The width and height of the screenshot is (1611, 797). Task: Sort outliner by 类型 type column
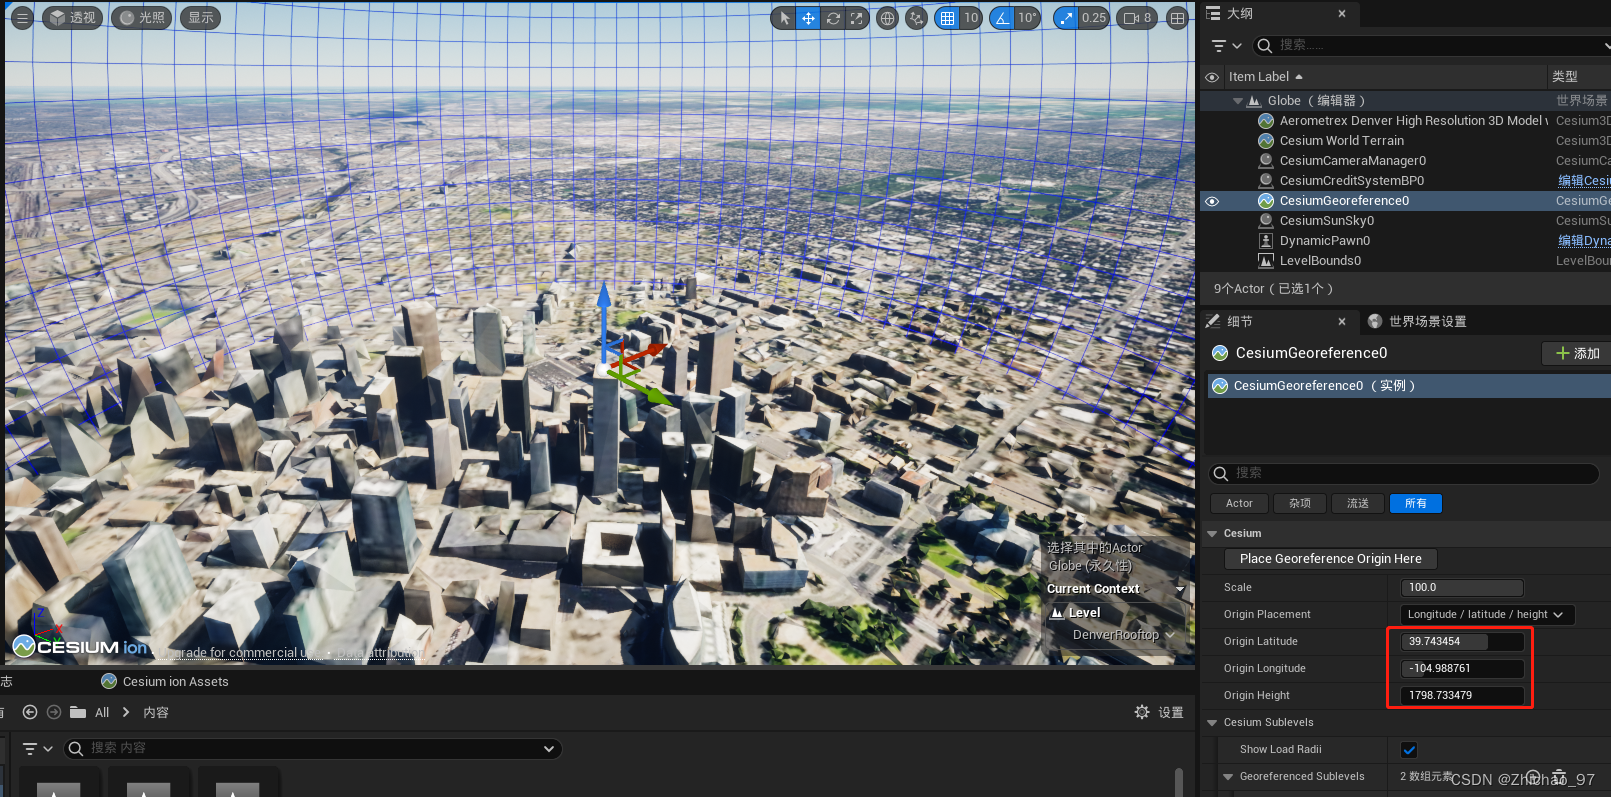[x=1565, y=77]
